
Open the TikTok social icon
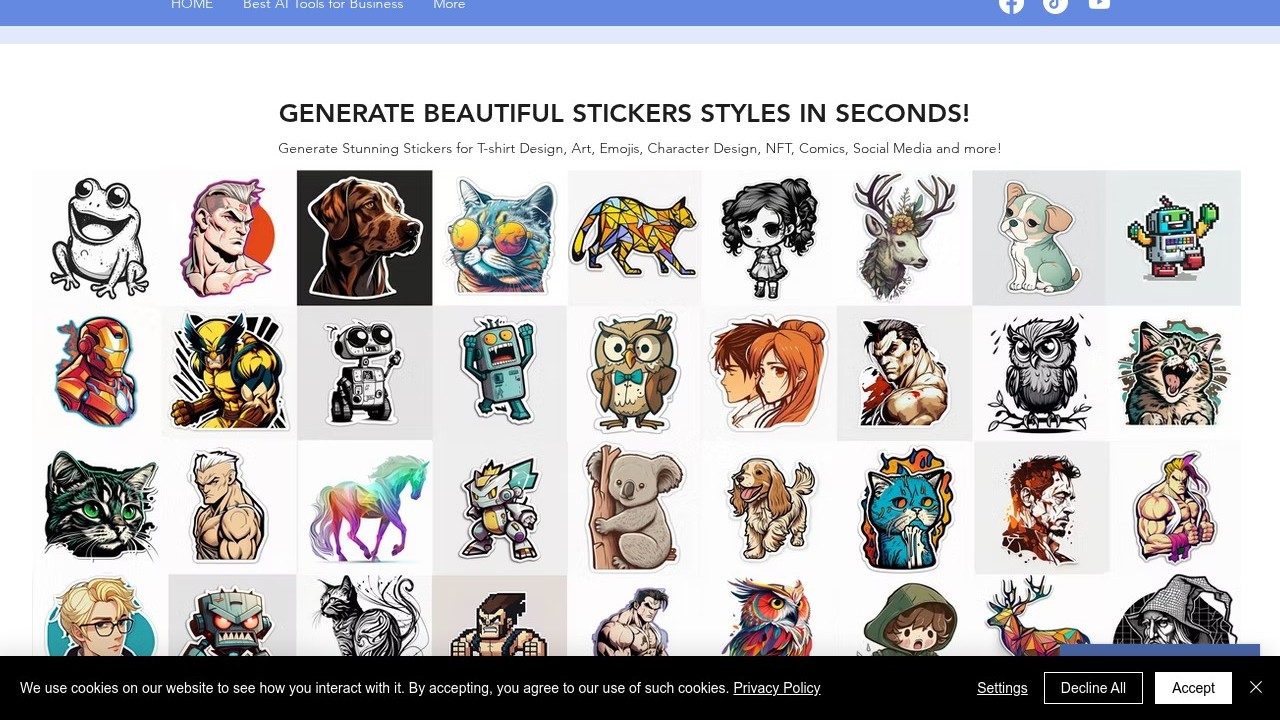pyautogui.click(x=1055, y=4)
